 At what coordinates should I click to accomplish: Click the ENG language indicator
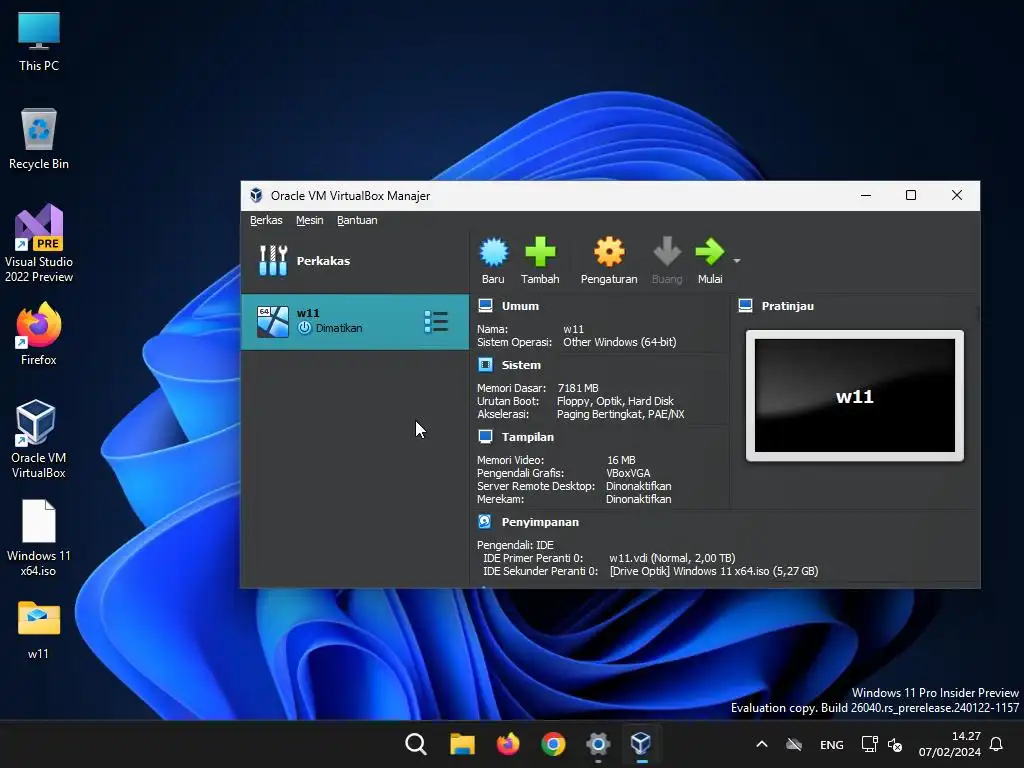click(x=831, y=744)
